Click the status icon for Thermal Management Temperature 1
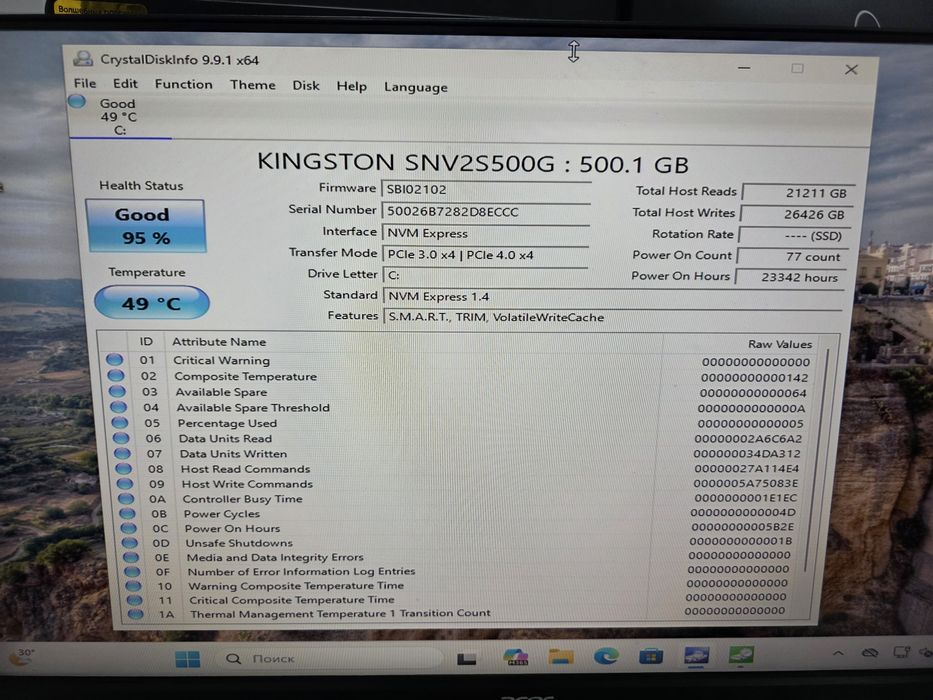The height and width of the screenshot is (700, 933). (x=136, y=614)
